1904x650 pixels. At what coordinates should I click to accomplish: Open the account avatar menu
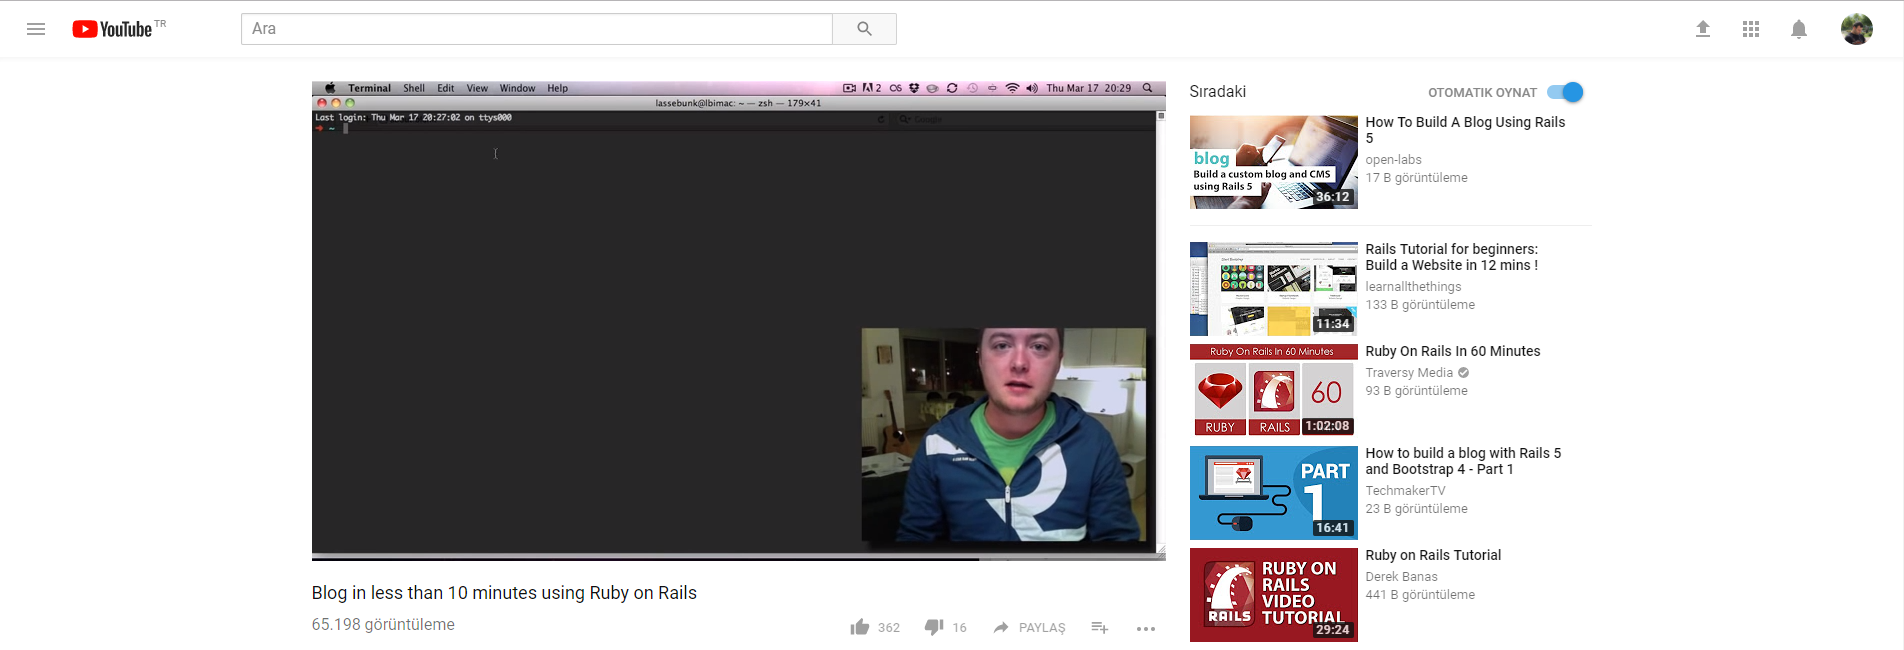[1857, 29]
